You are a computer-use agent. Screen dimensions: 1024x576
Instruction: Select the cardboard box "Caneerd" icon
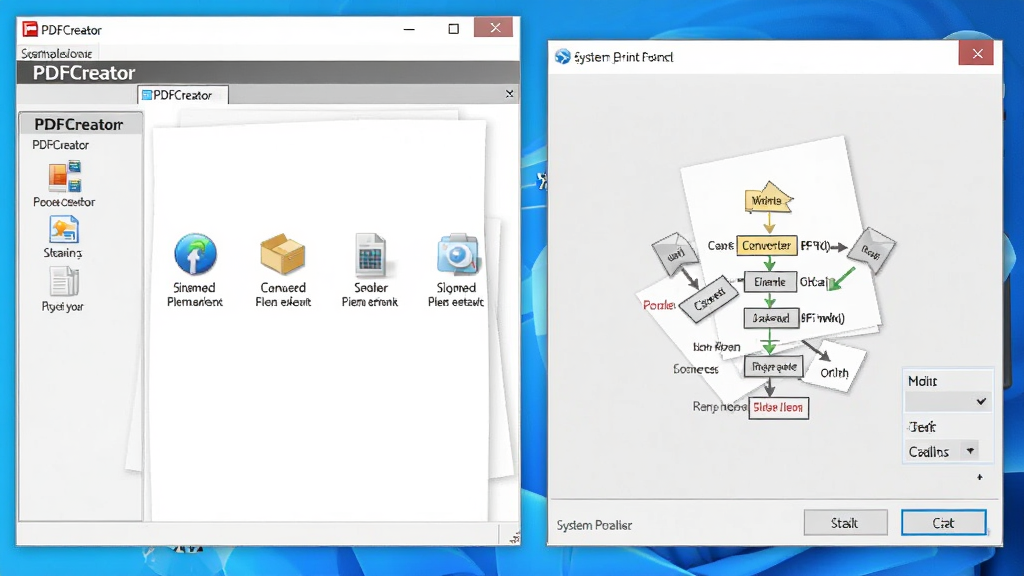click(282, 254)
